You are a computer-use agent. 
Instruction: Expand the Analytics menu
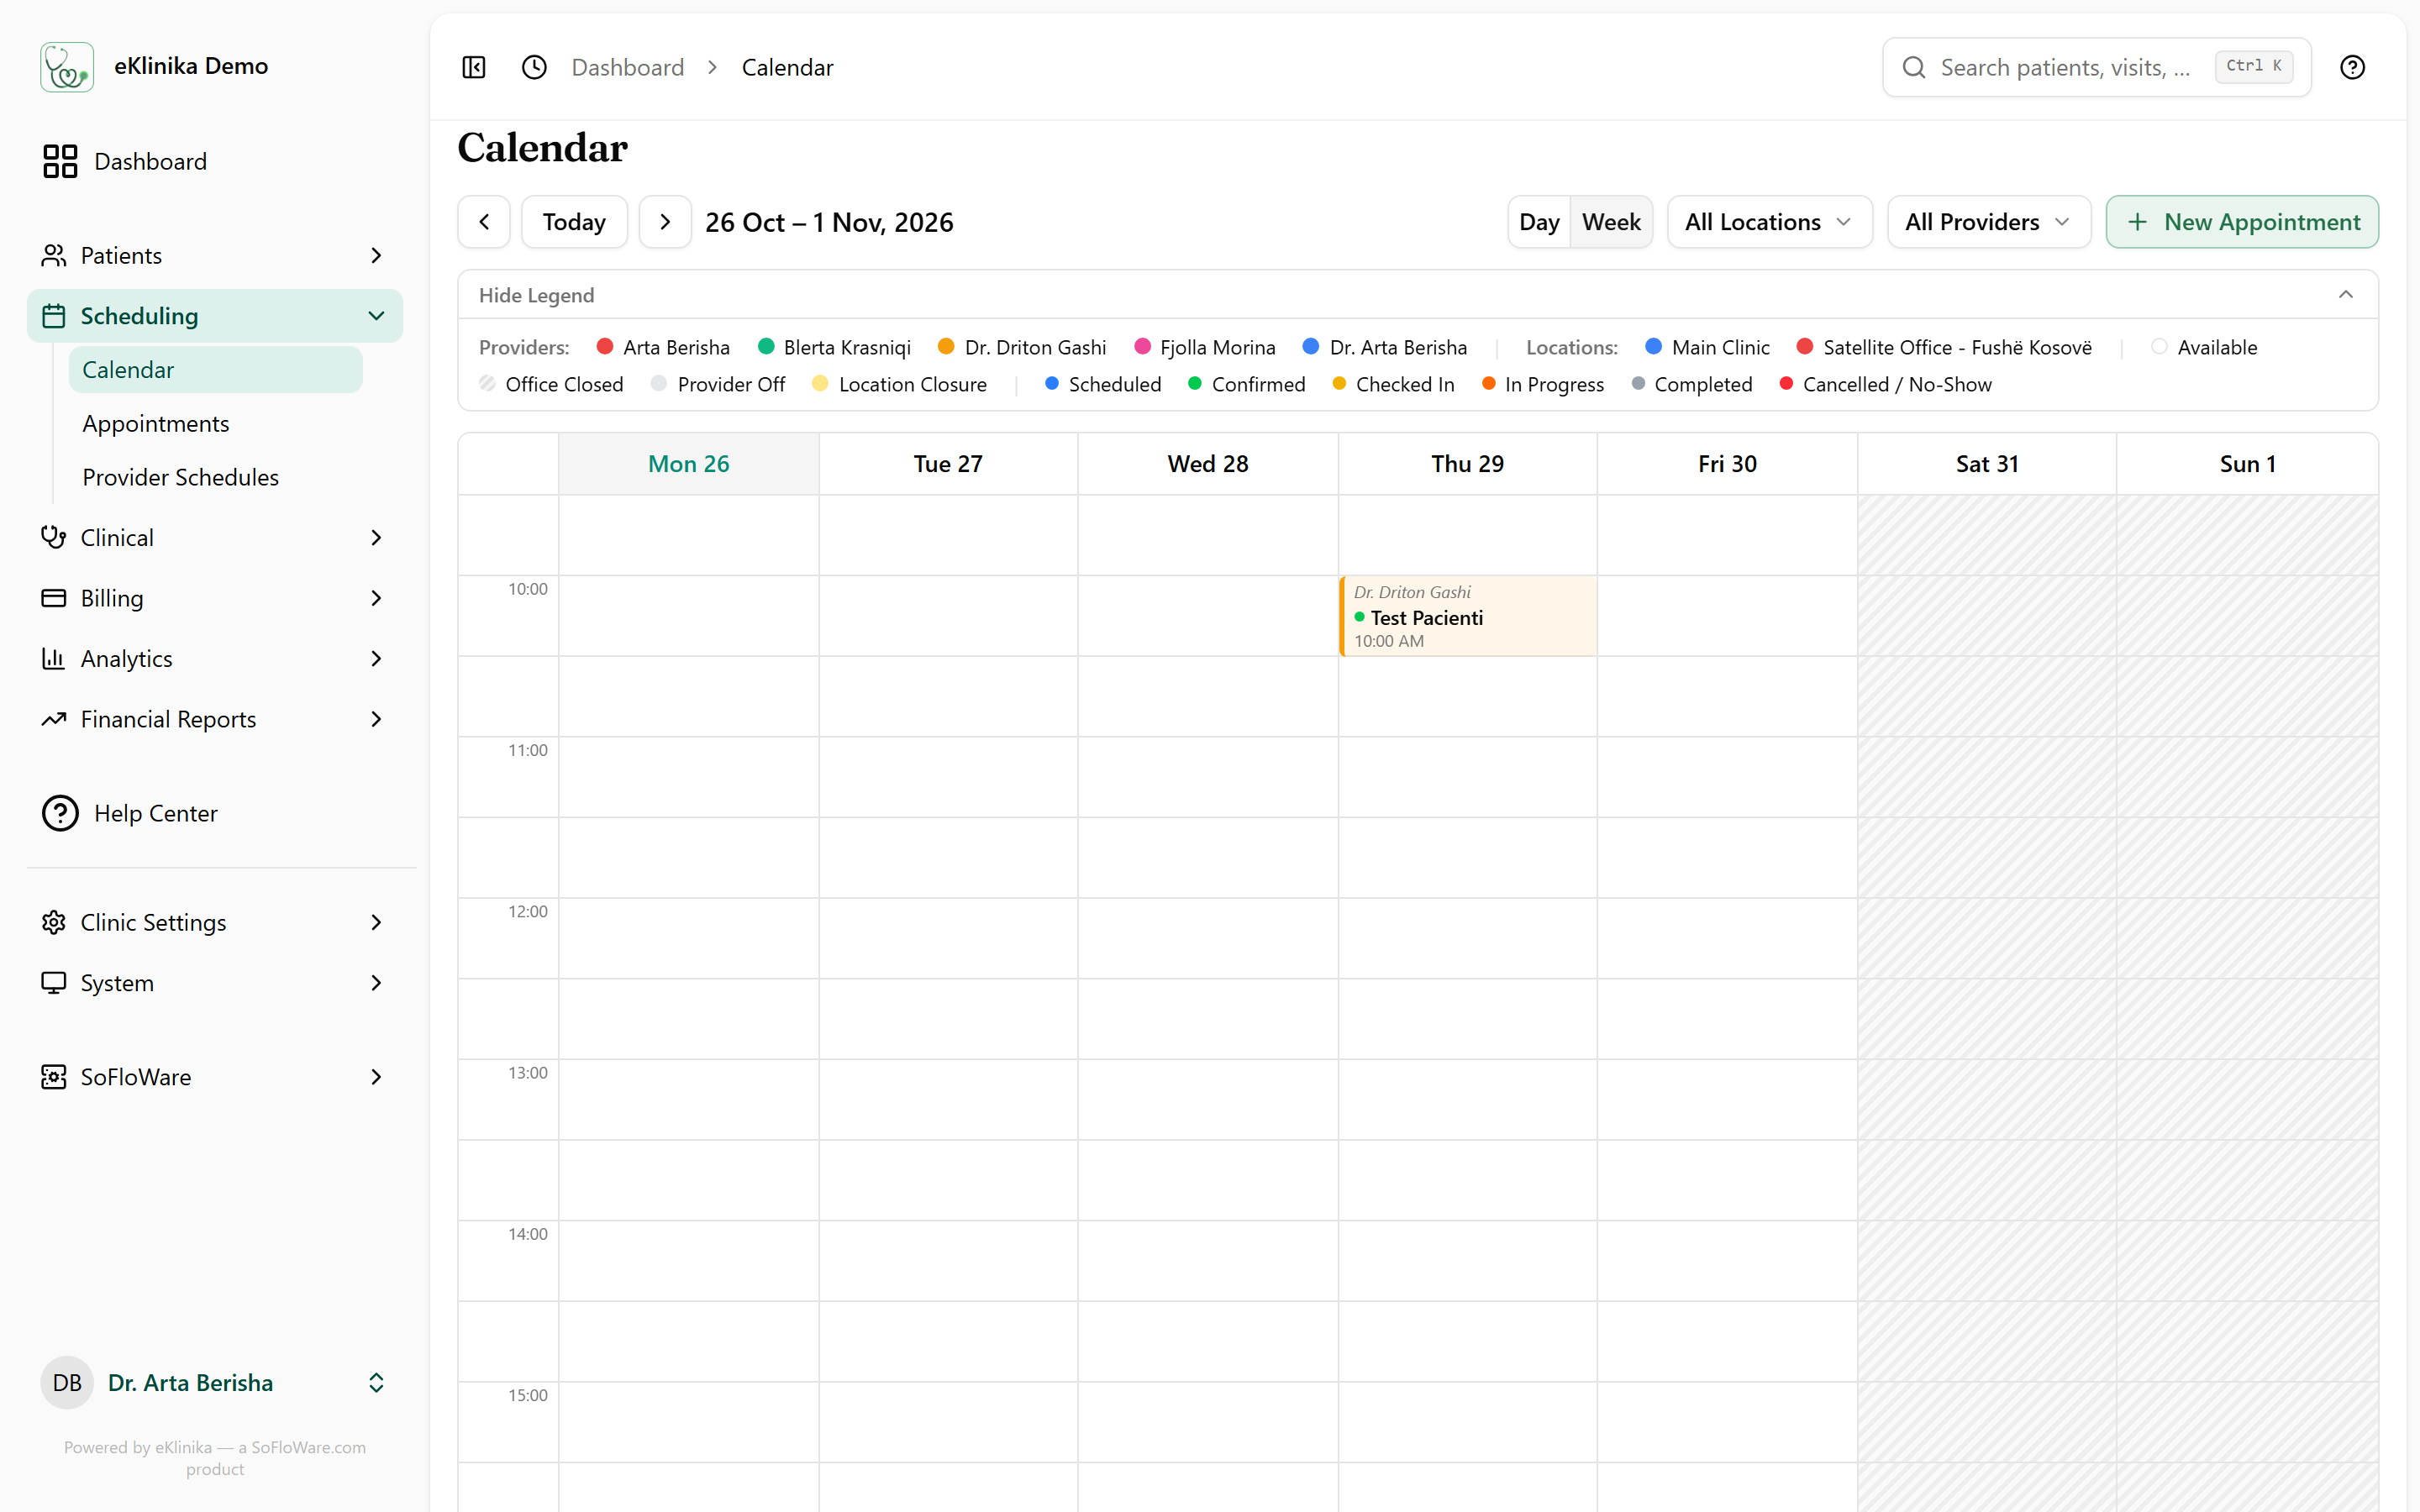tap(215, 658)
